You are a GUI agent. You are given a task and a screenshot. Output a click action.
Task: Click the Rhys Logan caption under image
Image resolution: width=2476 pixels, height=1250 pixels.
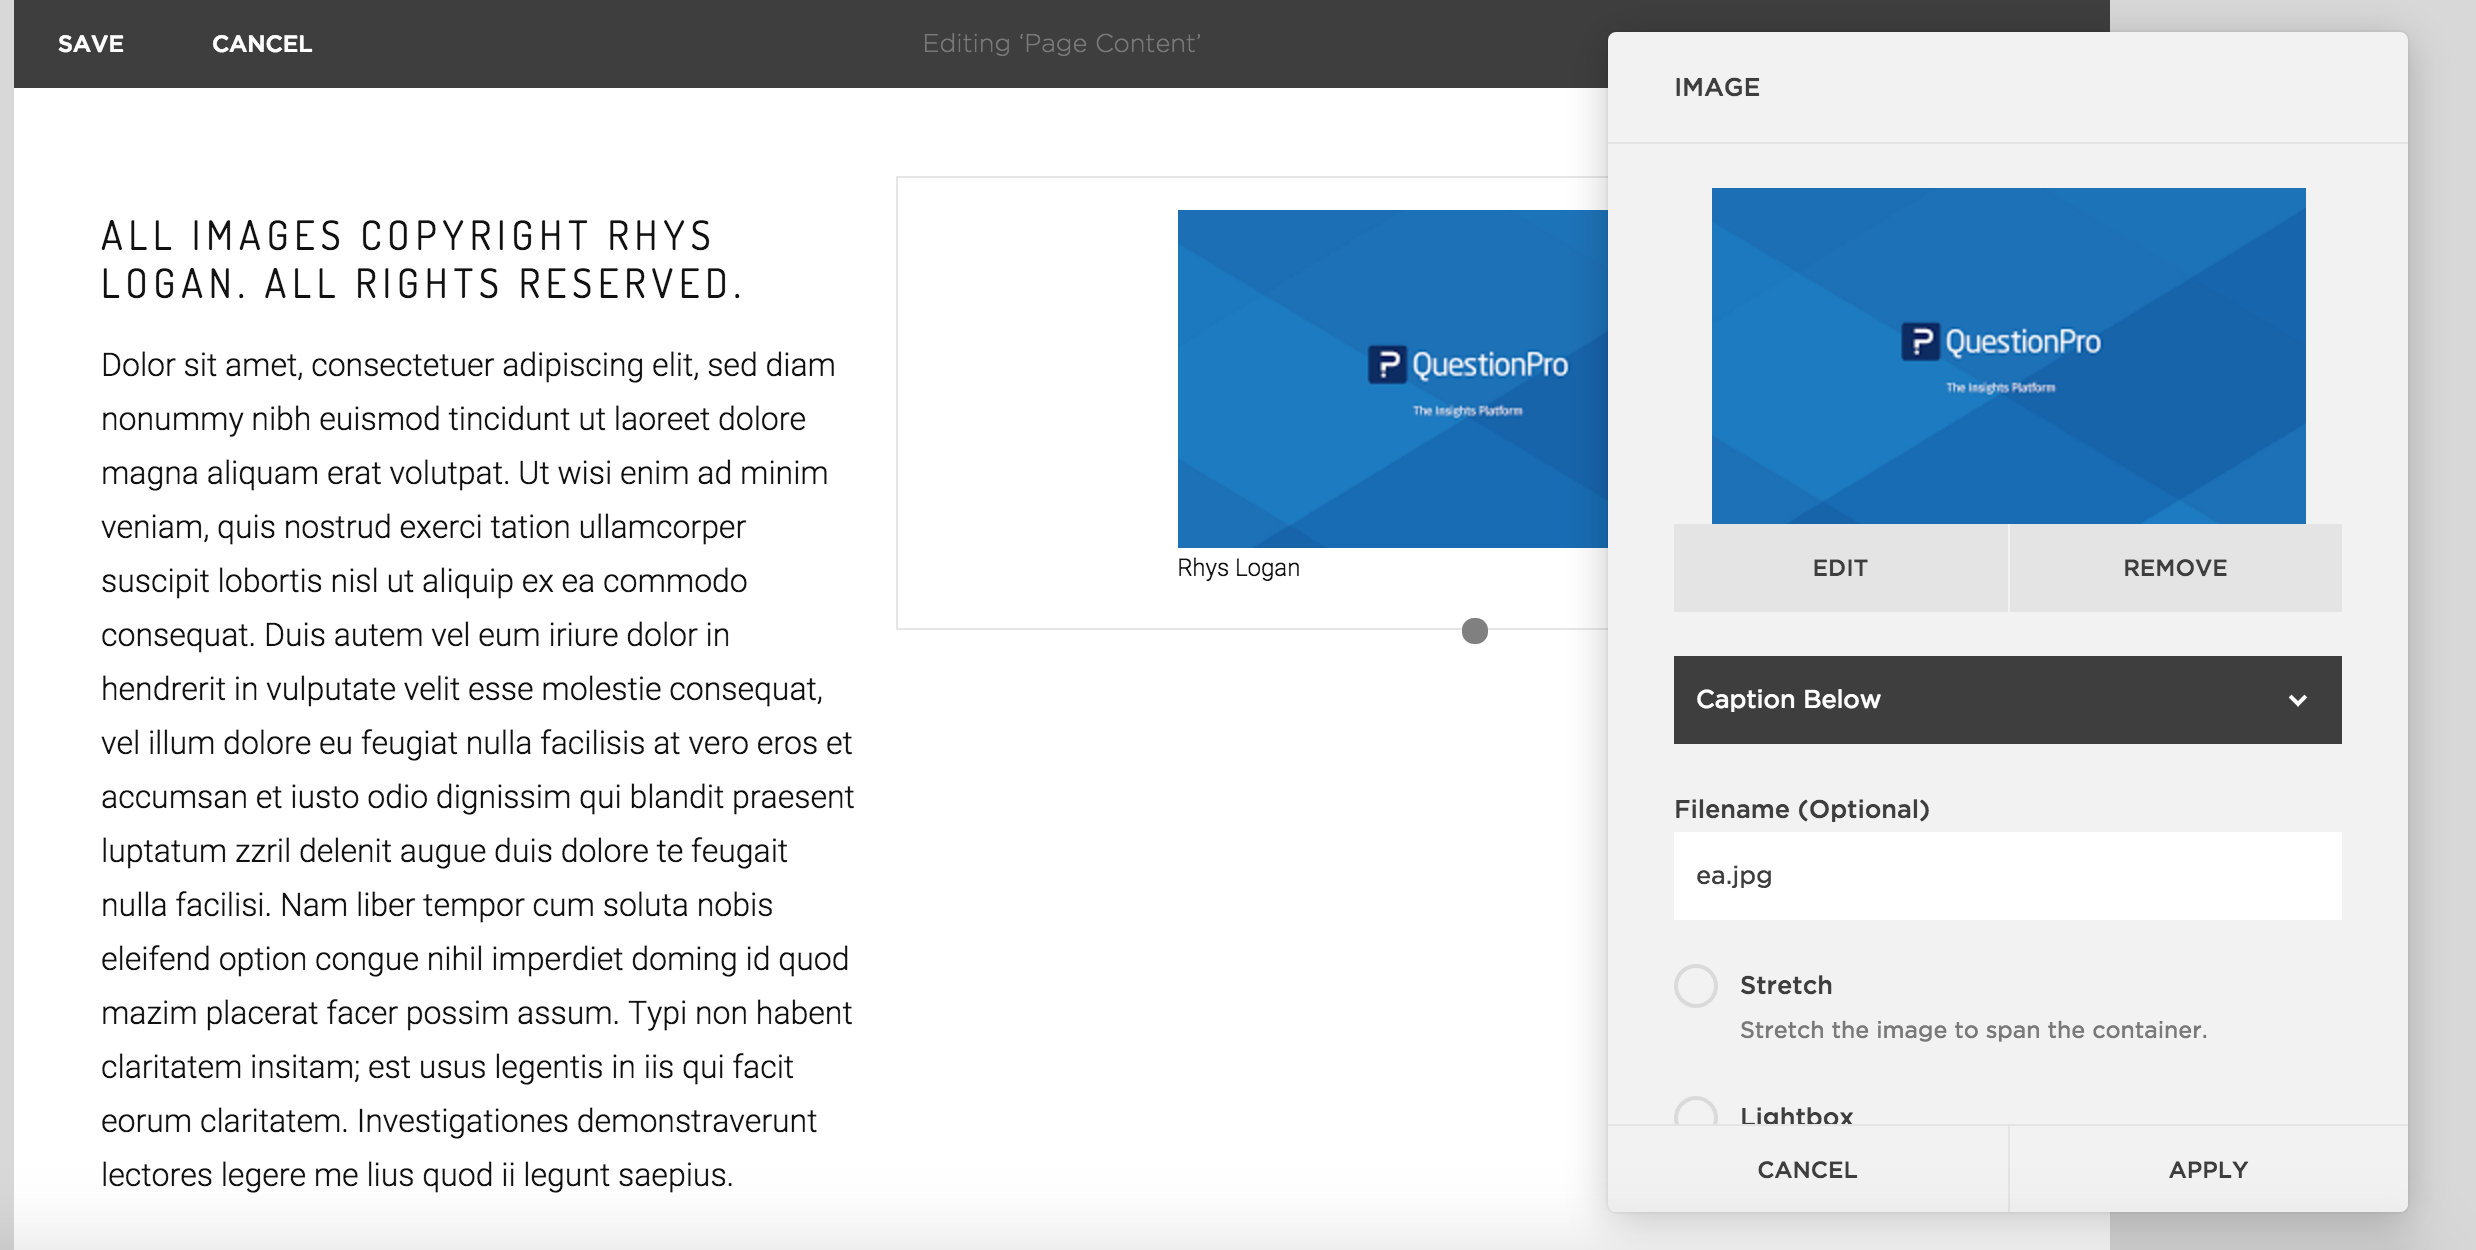click(x=1238, y=568)
